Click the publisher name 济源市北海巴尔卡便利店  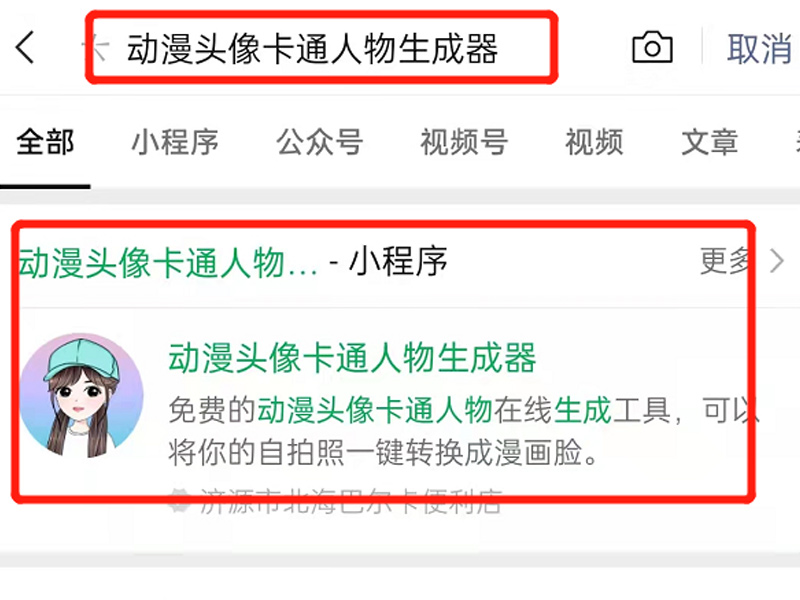coord(351,501)
